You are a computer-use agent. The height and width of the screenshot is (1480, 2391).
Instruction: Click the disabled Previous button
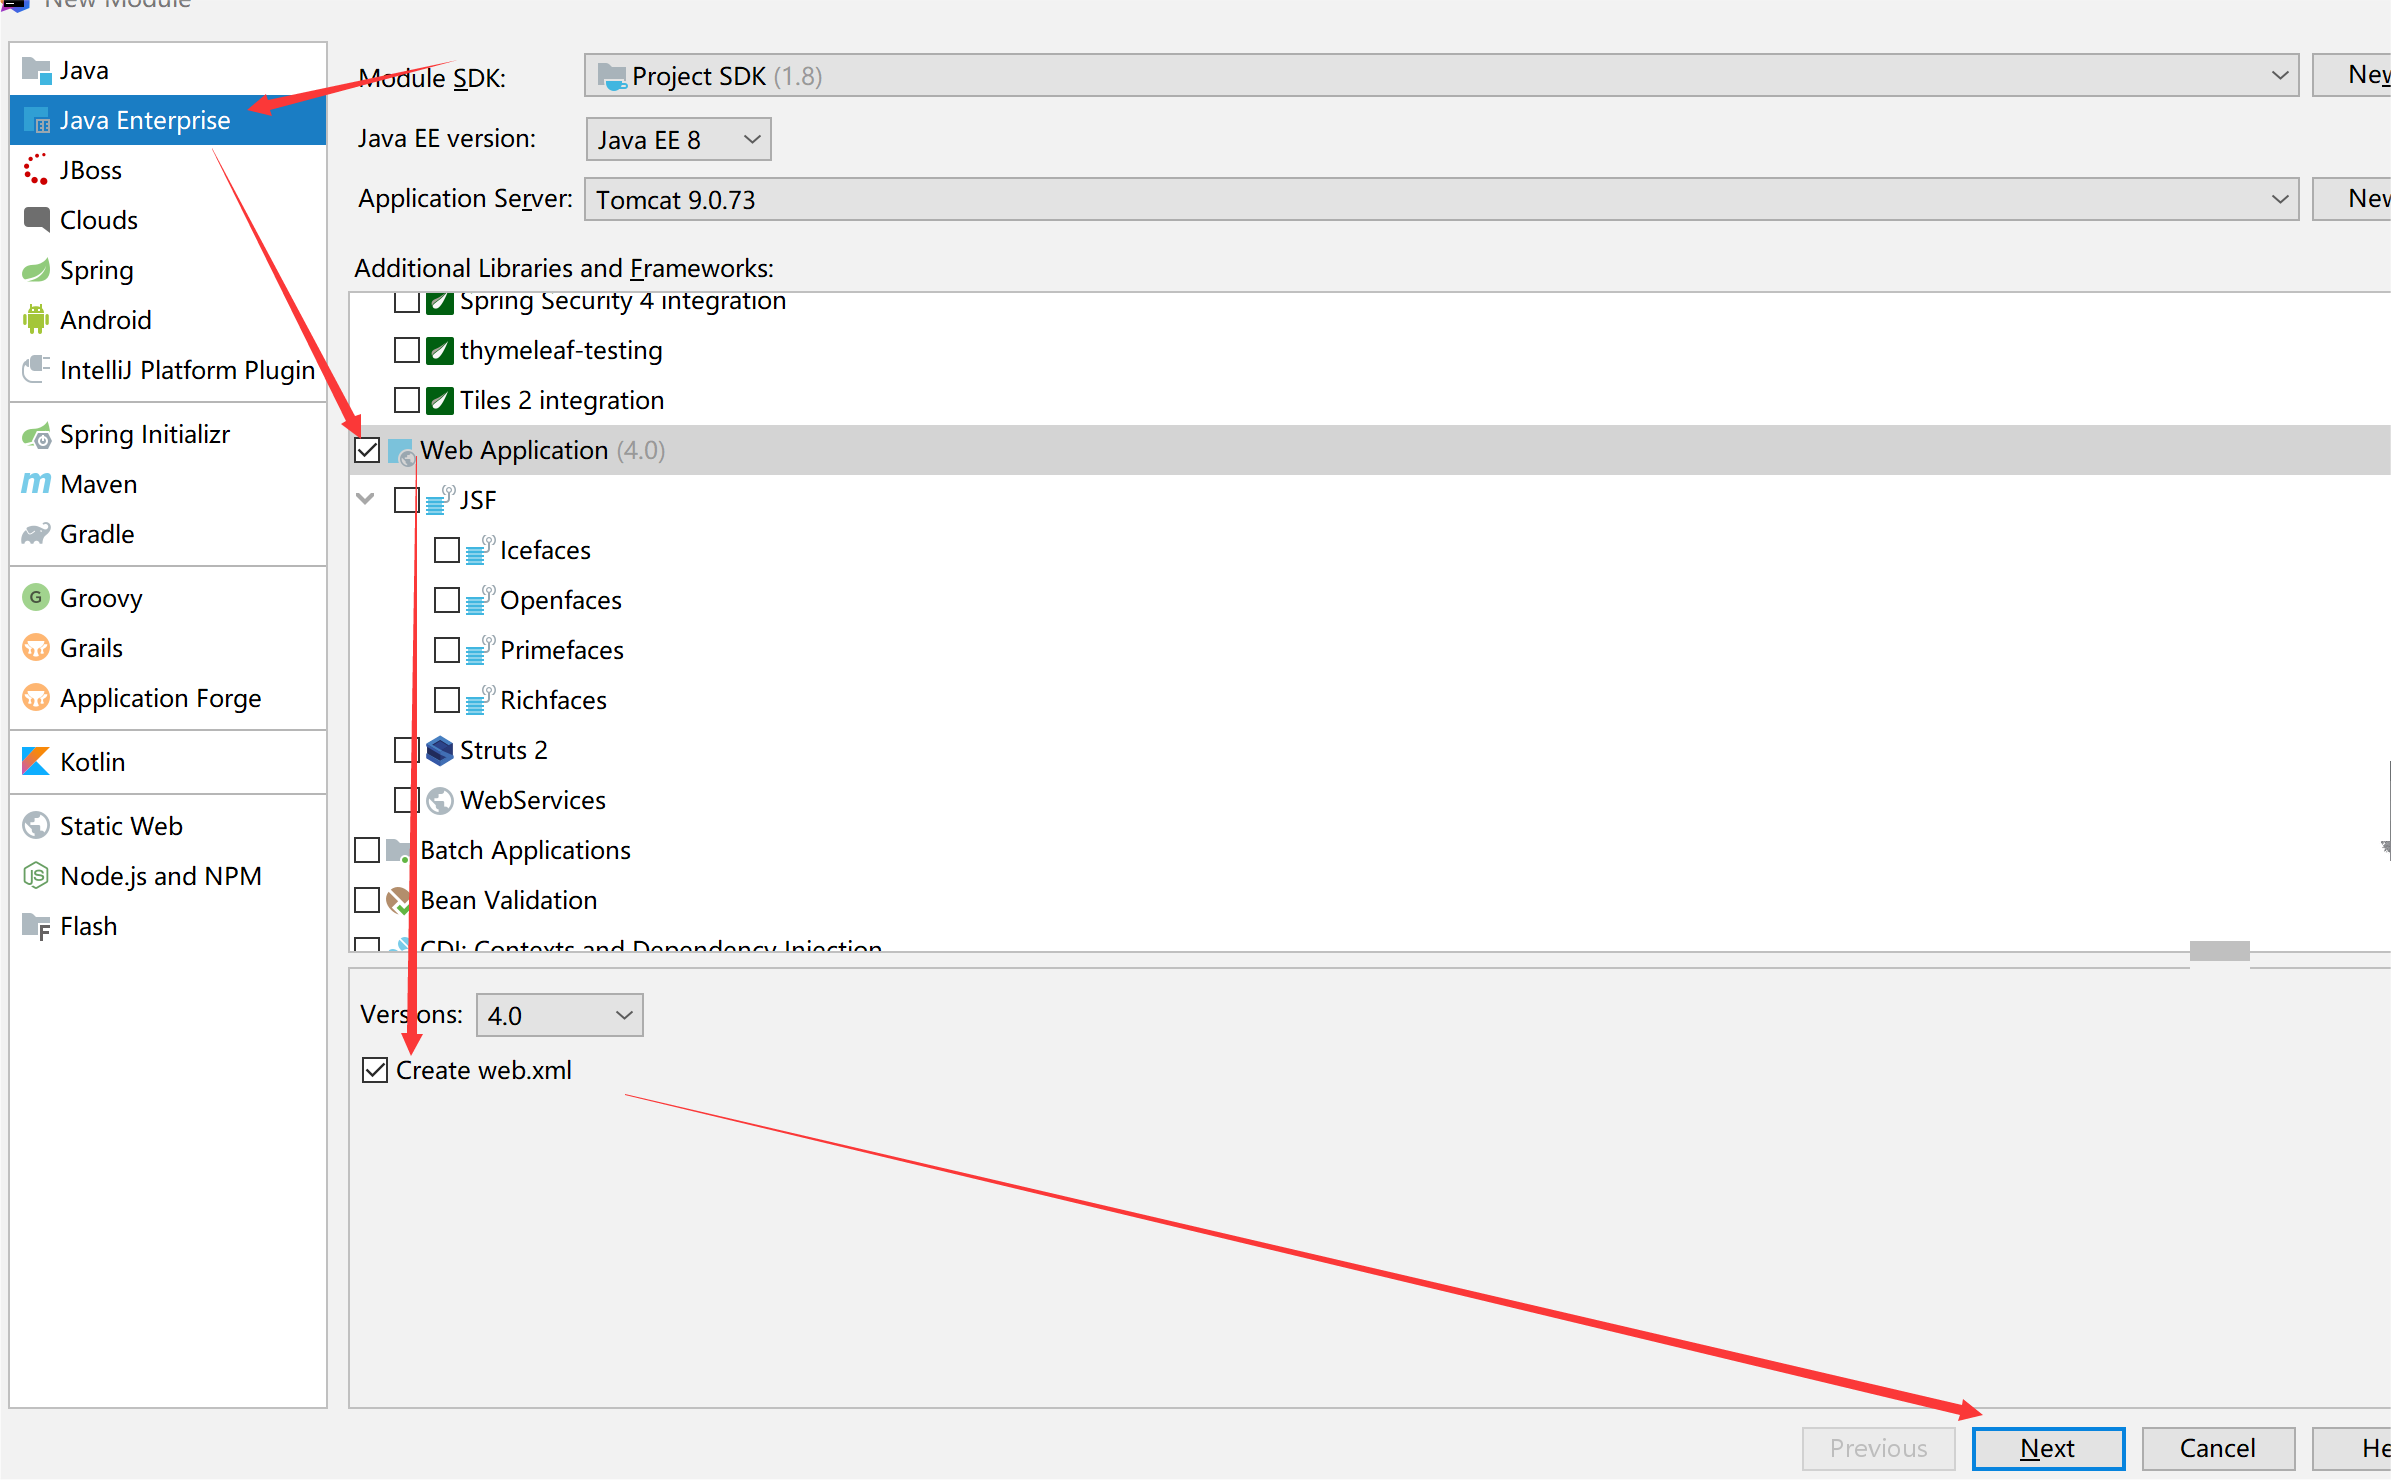[1878, 1449]
